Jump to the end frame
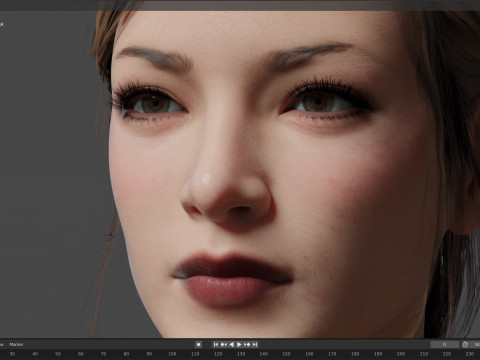Screen dimensions: 480x360 coord(255,344)
